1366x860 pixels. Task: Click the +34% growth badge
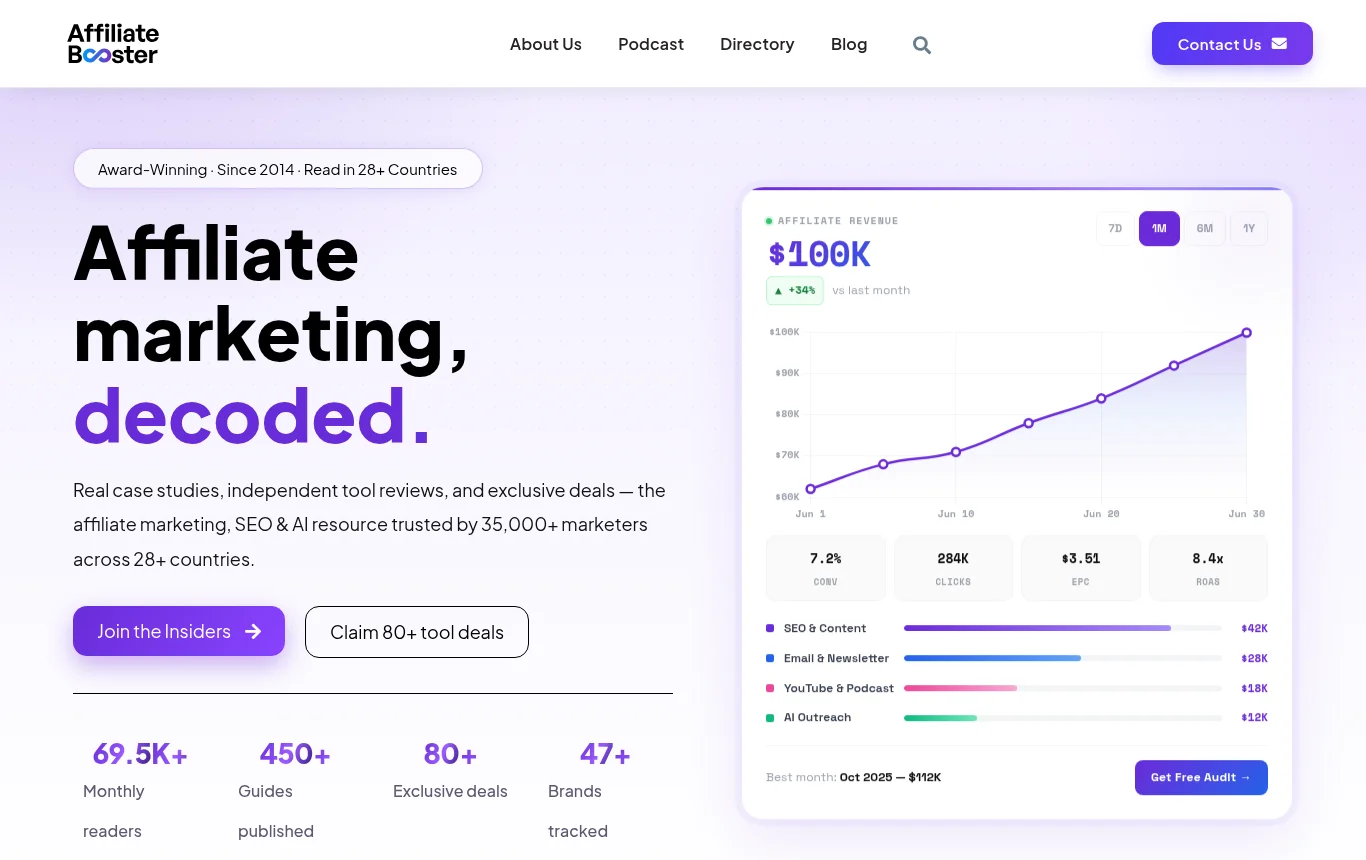point(795,290)
